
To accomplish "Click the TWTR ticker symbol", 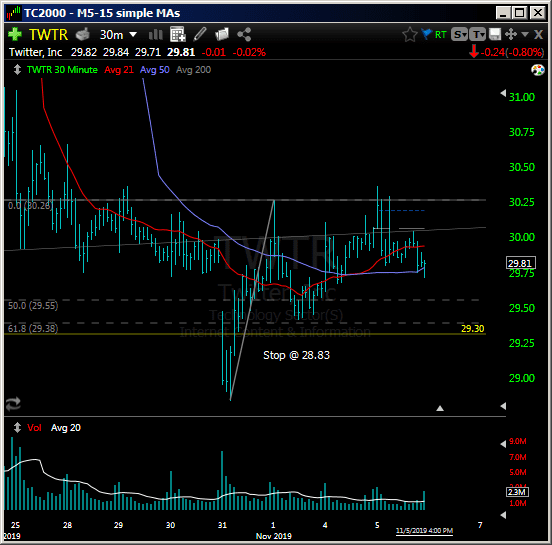I will pos(48,35).
